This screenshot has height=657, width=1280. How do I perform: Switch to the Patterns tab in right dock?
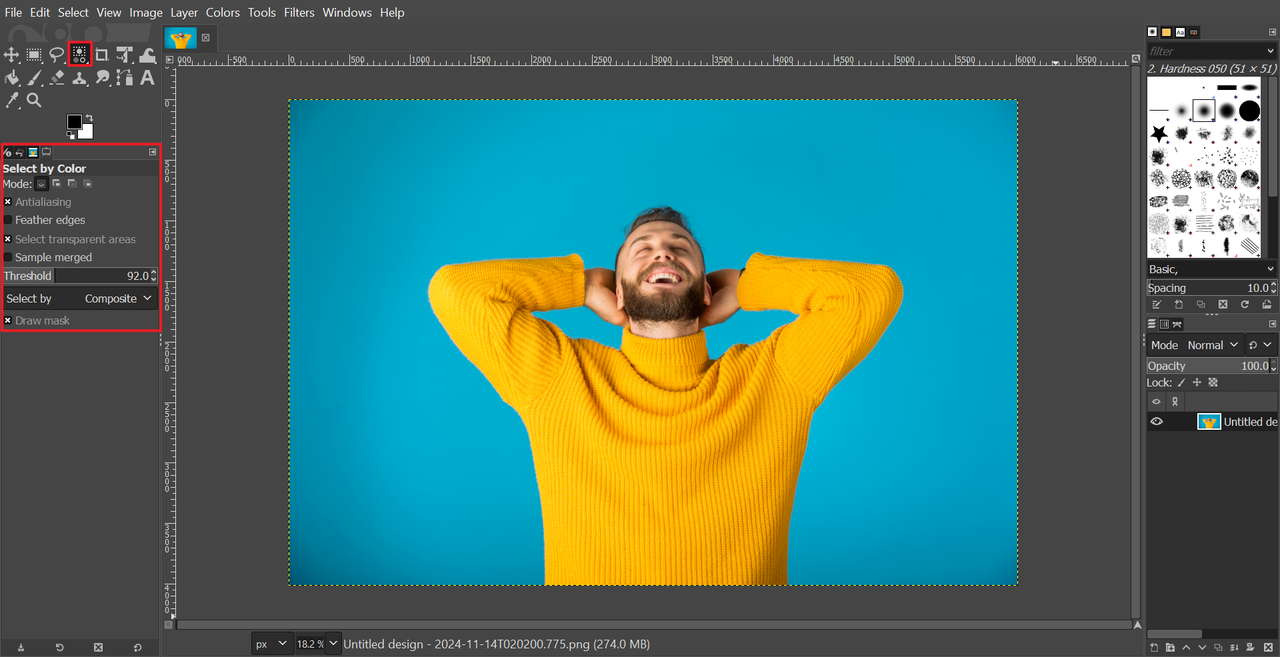pyautogui.click(x=1166, y=32)
